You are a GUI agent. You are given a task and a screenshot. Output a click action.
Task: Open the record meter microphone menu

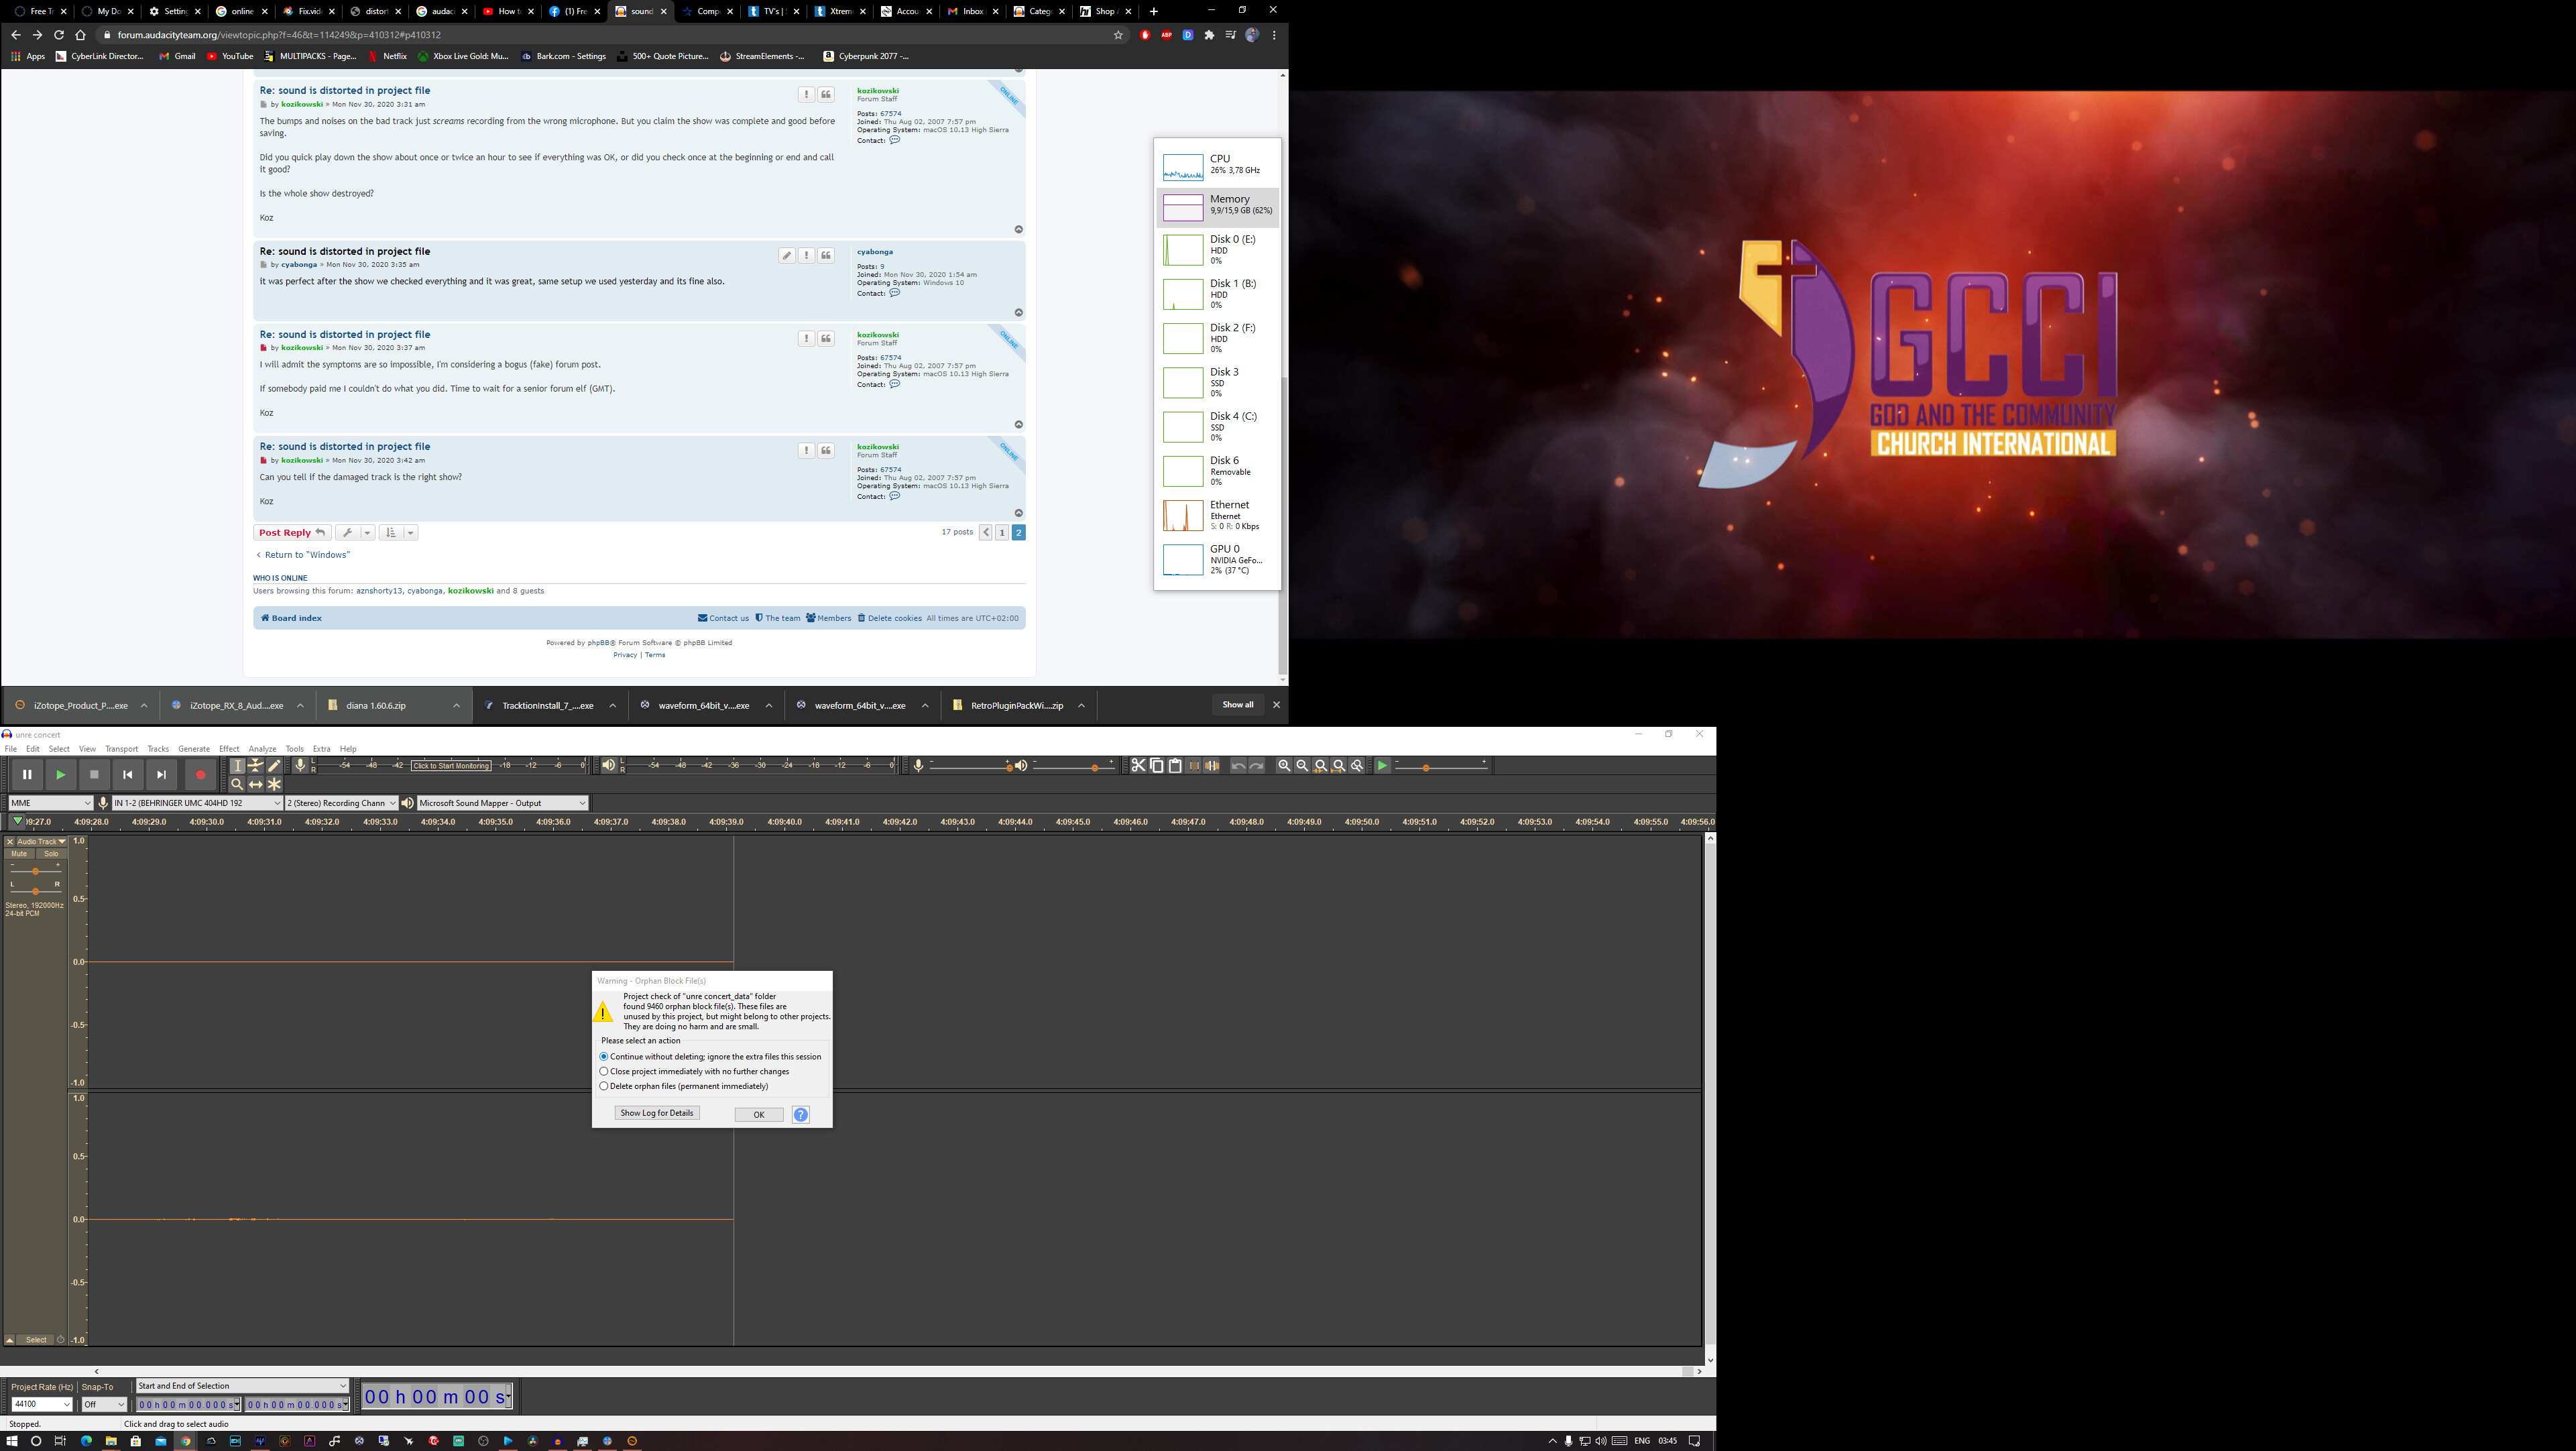(x=300, y=766)
